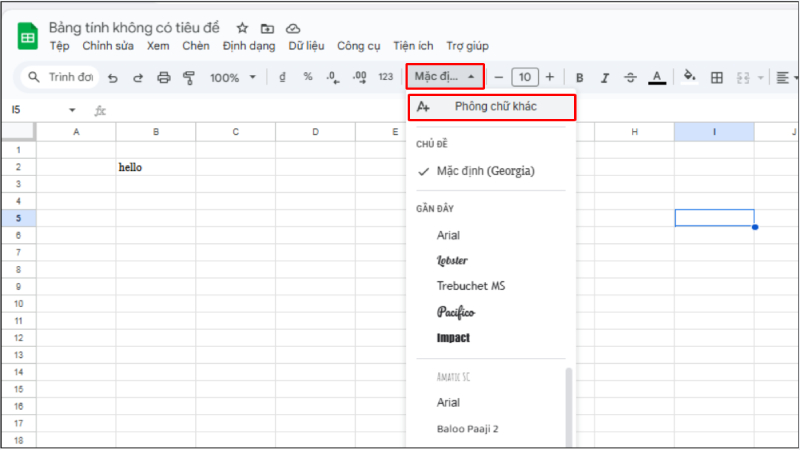Open the cell borders tool
800x450 pixels.
(x=717, y=78)
